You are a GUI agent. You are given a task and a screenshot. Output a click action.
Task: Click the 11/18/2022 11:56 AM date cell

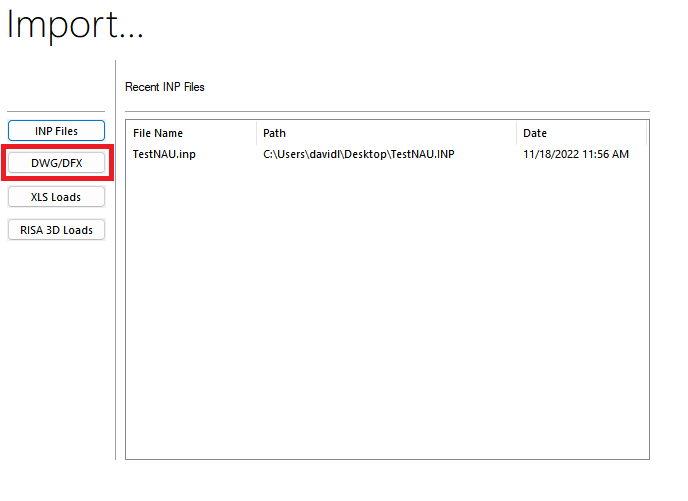tap(575, 154)
